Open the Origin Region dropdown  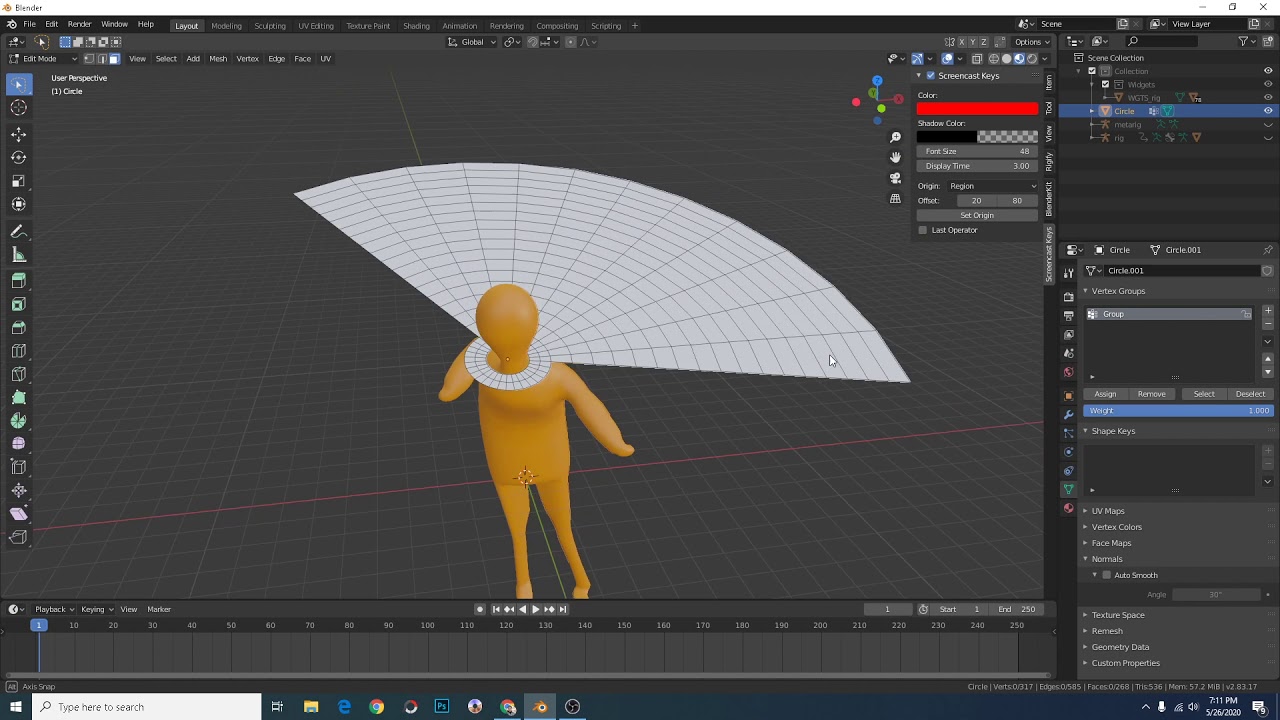click(992, 186)
